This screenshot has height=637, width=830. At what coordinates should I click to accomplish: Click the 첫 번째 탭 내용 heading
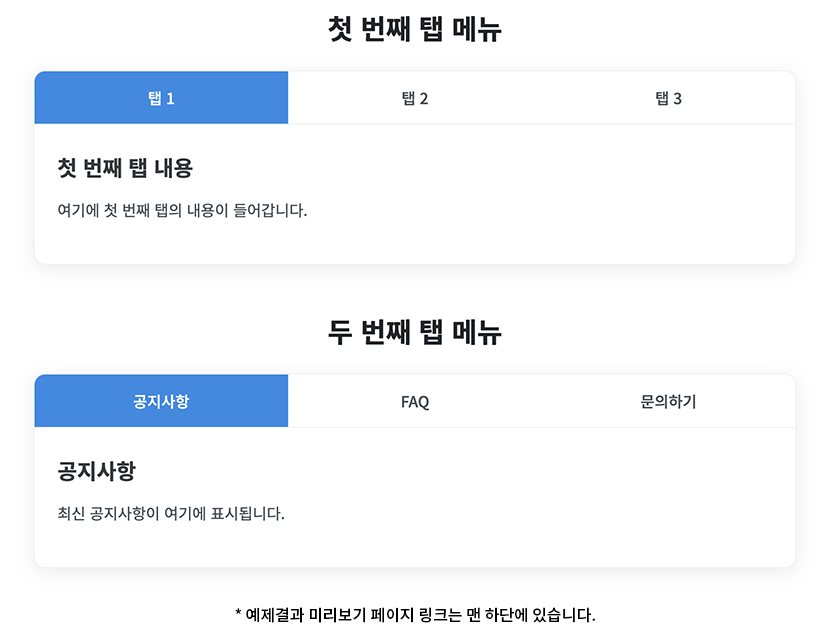tap(125, 167)
